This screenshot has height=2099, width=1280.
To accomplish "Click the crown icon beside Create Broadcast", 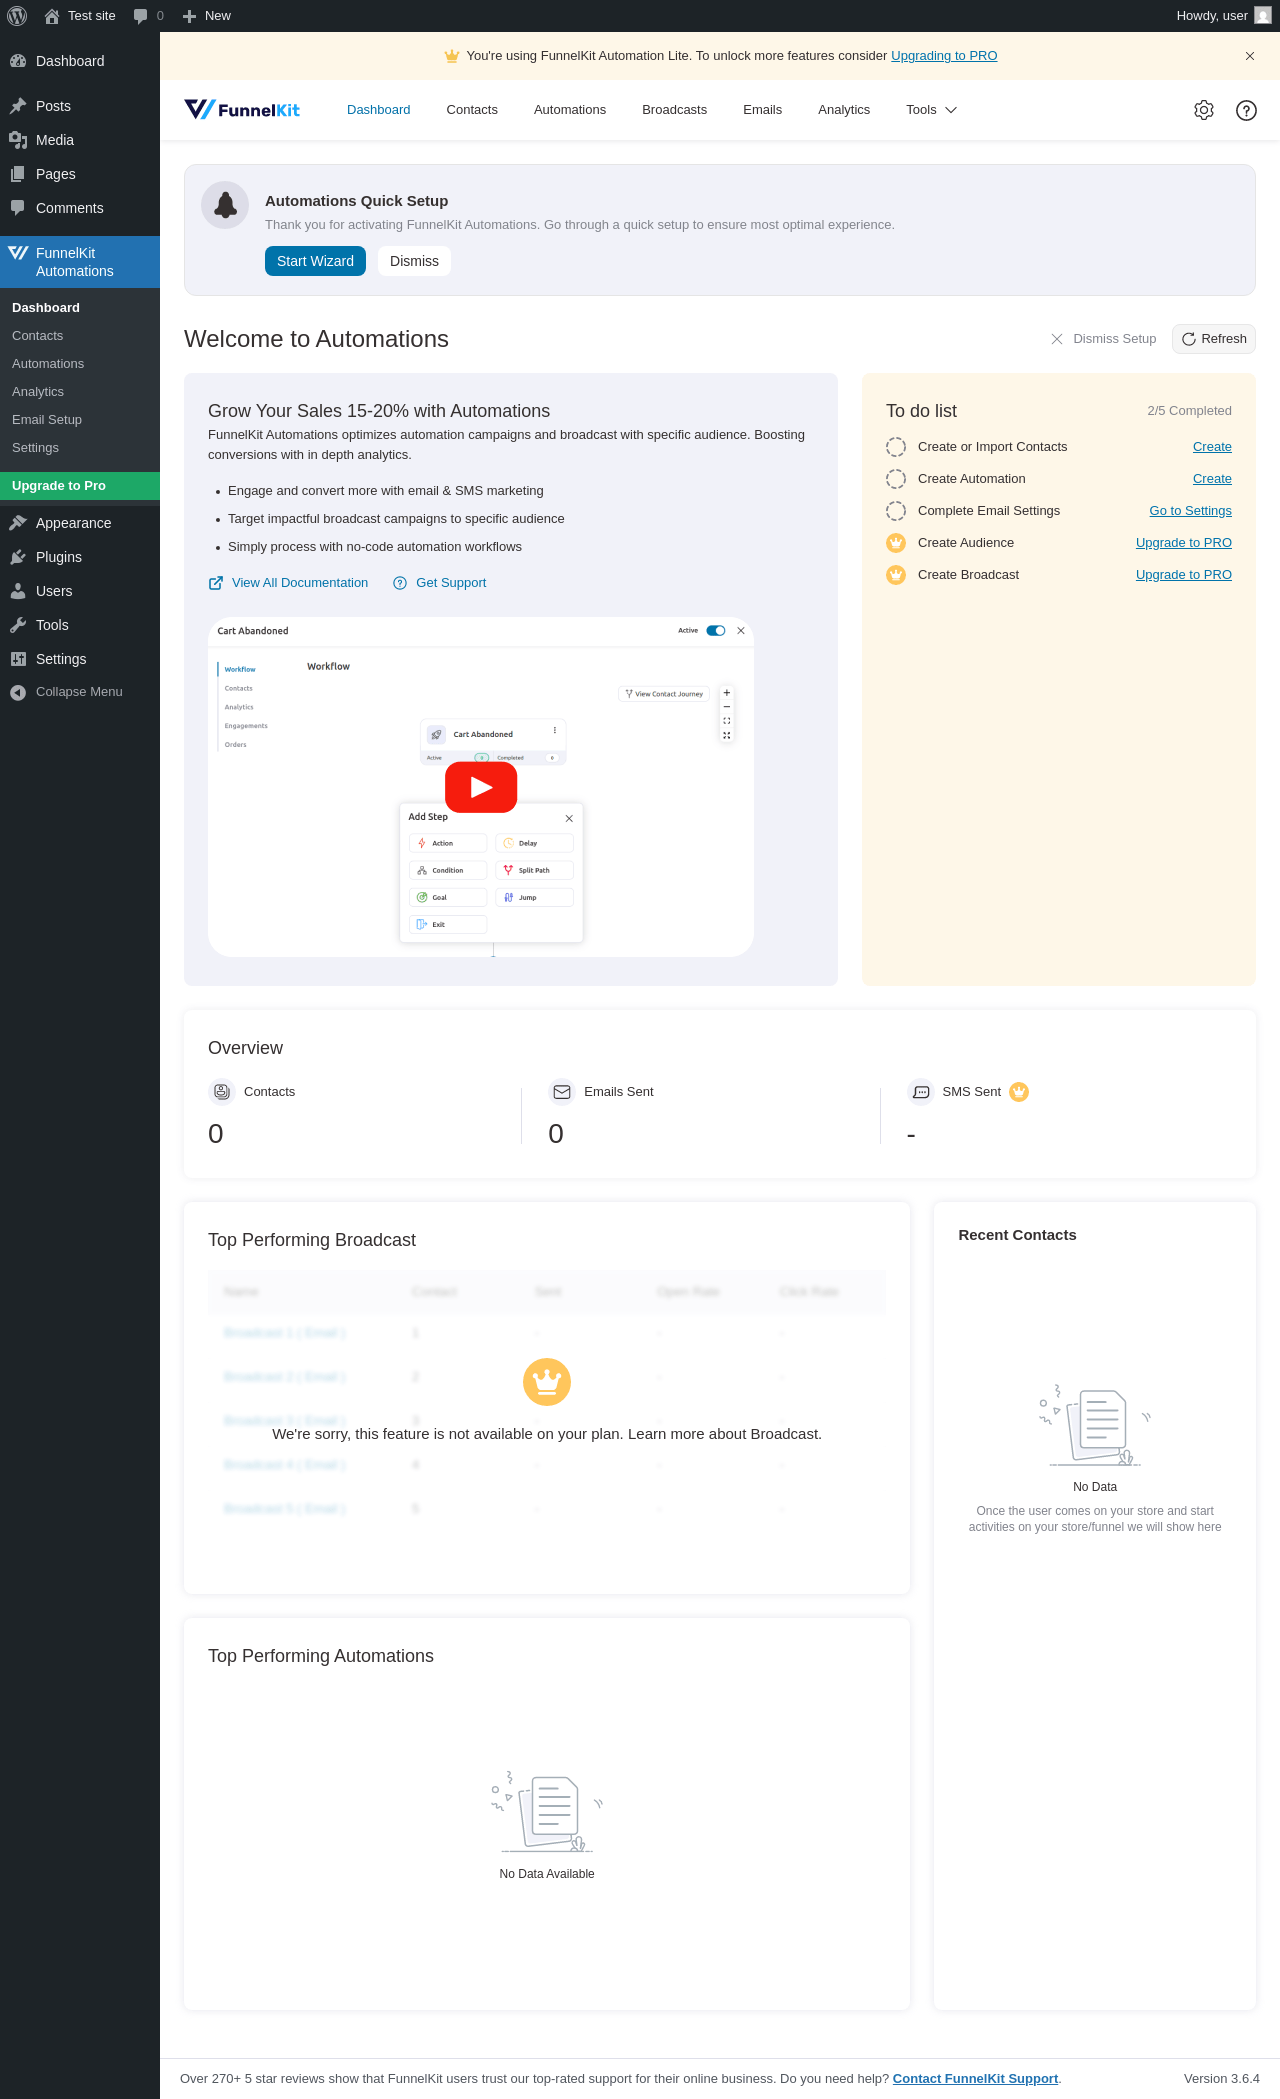I will point(896,575).
